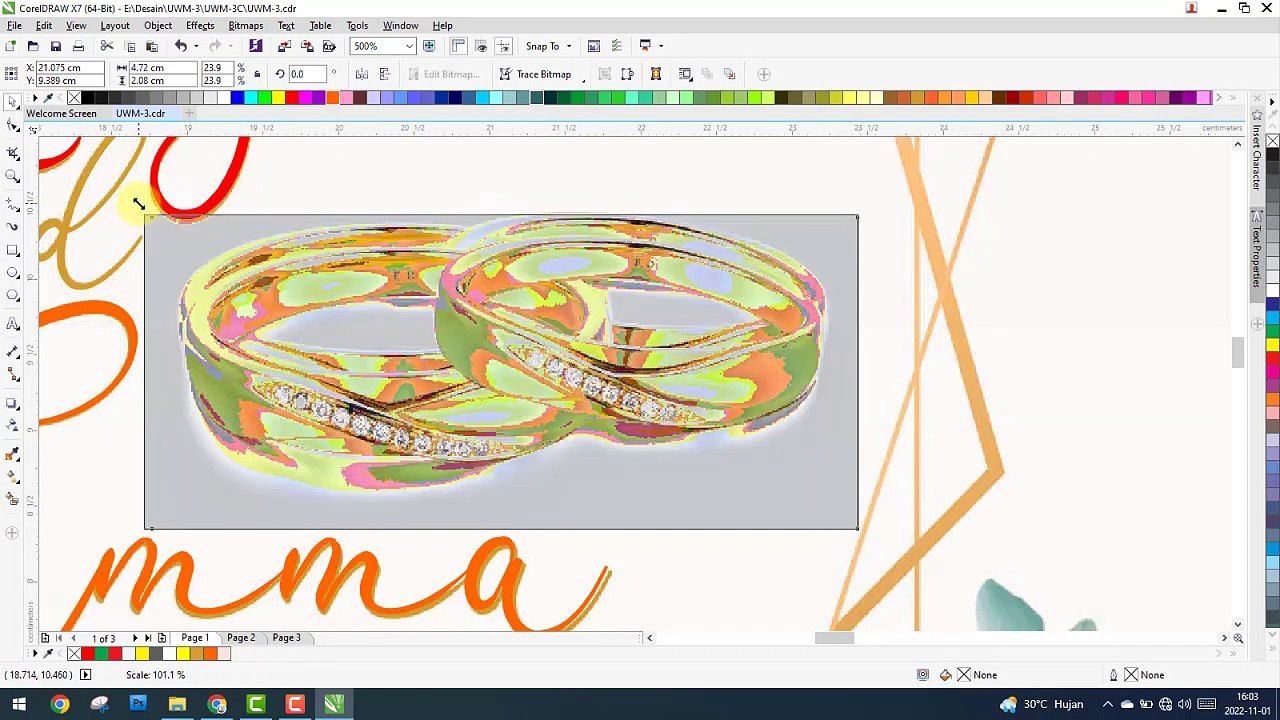The image size is (1280, 720).
Task: Mirror the bitmap horizontally
Action: coord(362,74)
